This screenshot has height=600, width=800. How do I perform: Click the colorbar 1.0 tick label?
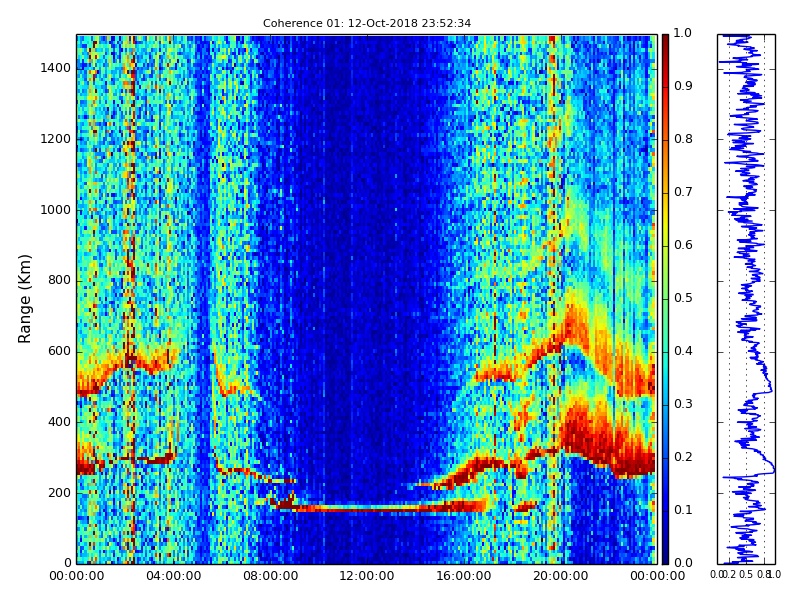click(x=683, y=33)
